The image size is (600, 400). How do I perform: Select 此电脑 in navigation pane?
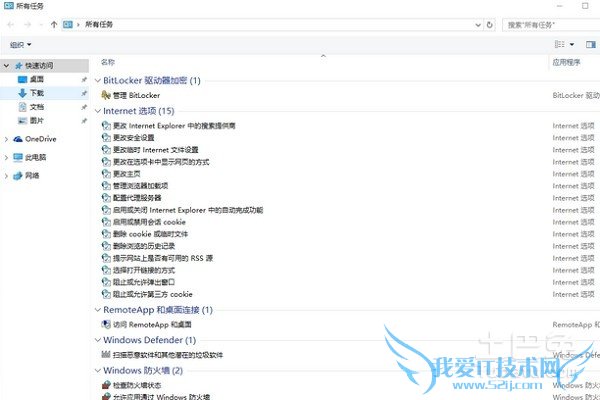[x=36, y=157]
